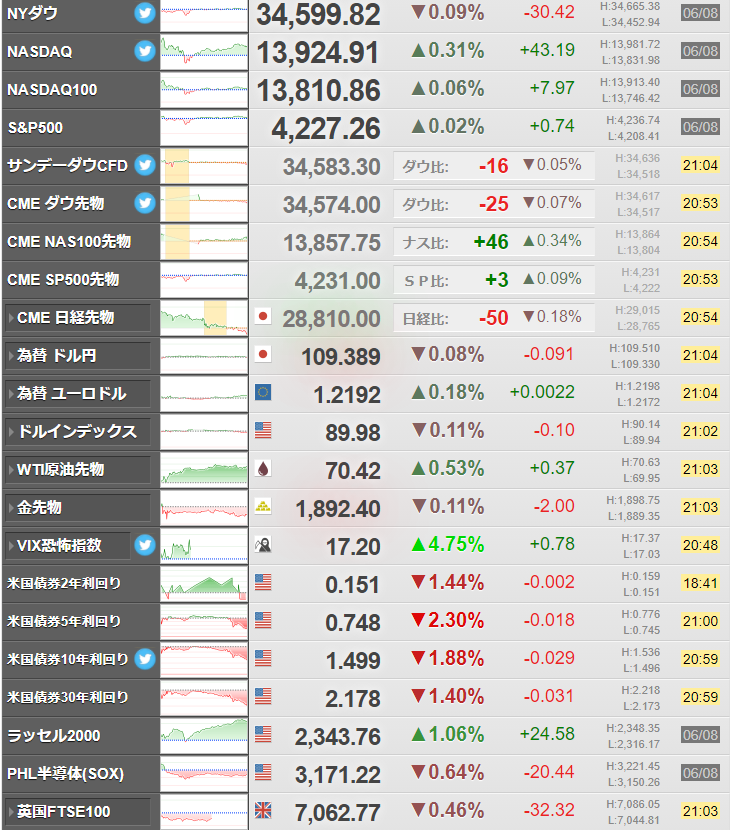Click the Twitter icon beside NYダウ
Viewport: 731px width, 830px height.
pyautogui.click(x=145, y=13)
